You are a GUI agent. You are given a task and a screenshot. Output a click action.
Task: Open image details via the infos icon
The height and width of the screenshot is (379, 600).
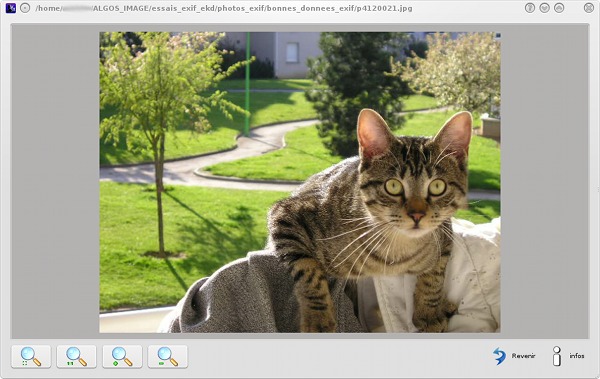(x=557, y=356)
